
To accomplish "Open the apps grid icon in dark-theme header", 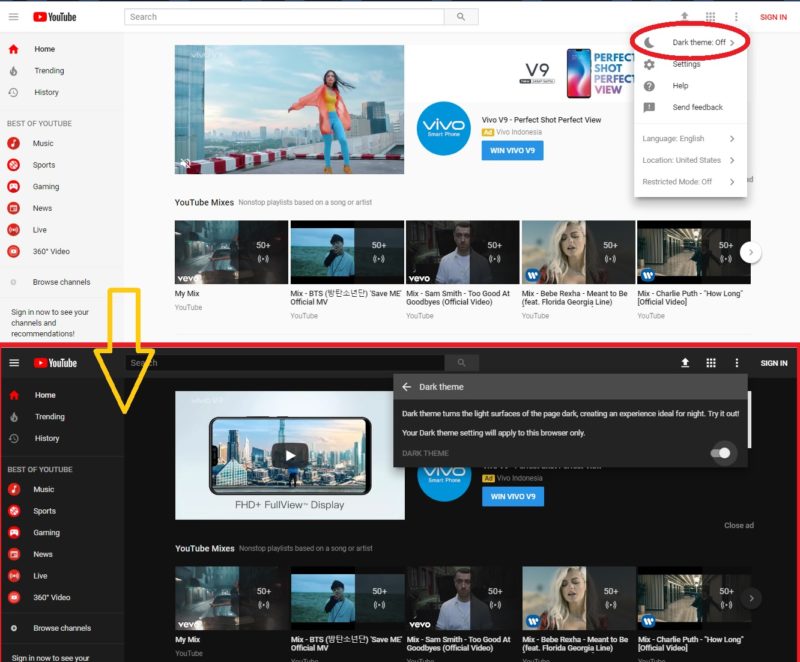I will 711,363.
